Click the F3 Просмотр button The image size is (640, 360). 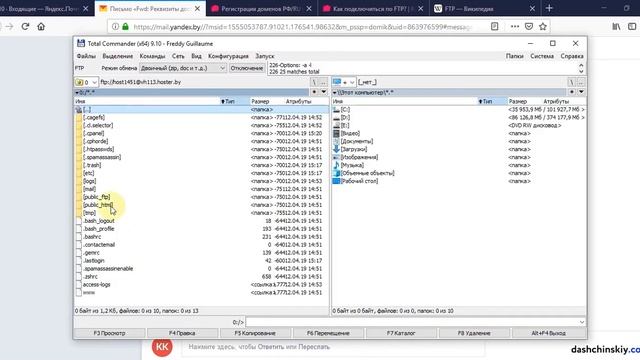coord(109,333)
